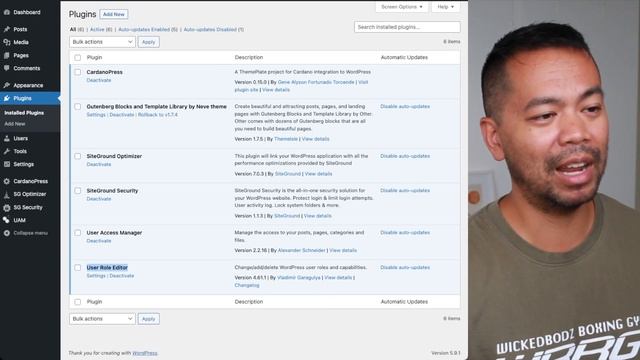Disable auto-updates for User Role Editor
The image size is (640, 360).
point(405,268)
